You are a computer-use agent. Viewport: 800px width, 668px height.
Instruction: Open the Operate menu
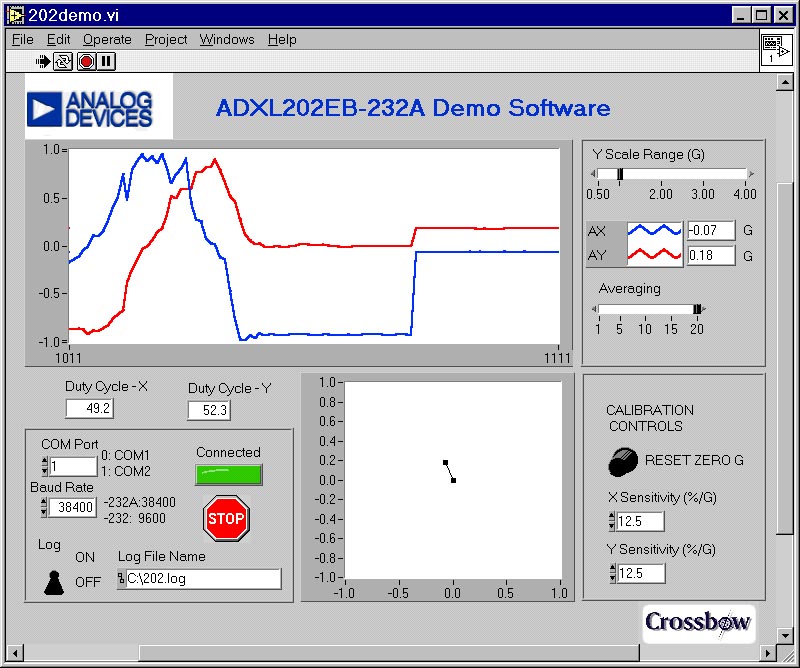pyautogui.click(x=107, y=39)
